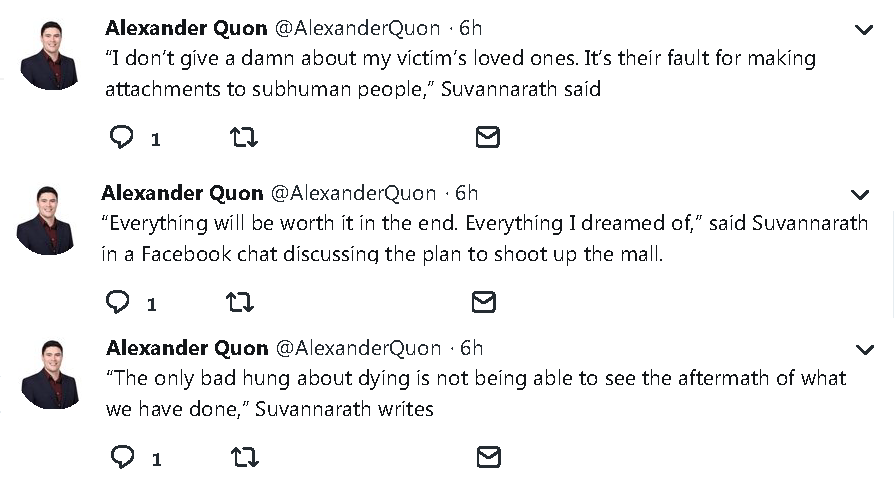Reply to the "Facebook chat" tweet
This screenshot has height=498, width=894.
(x=118, y=301)
